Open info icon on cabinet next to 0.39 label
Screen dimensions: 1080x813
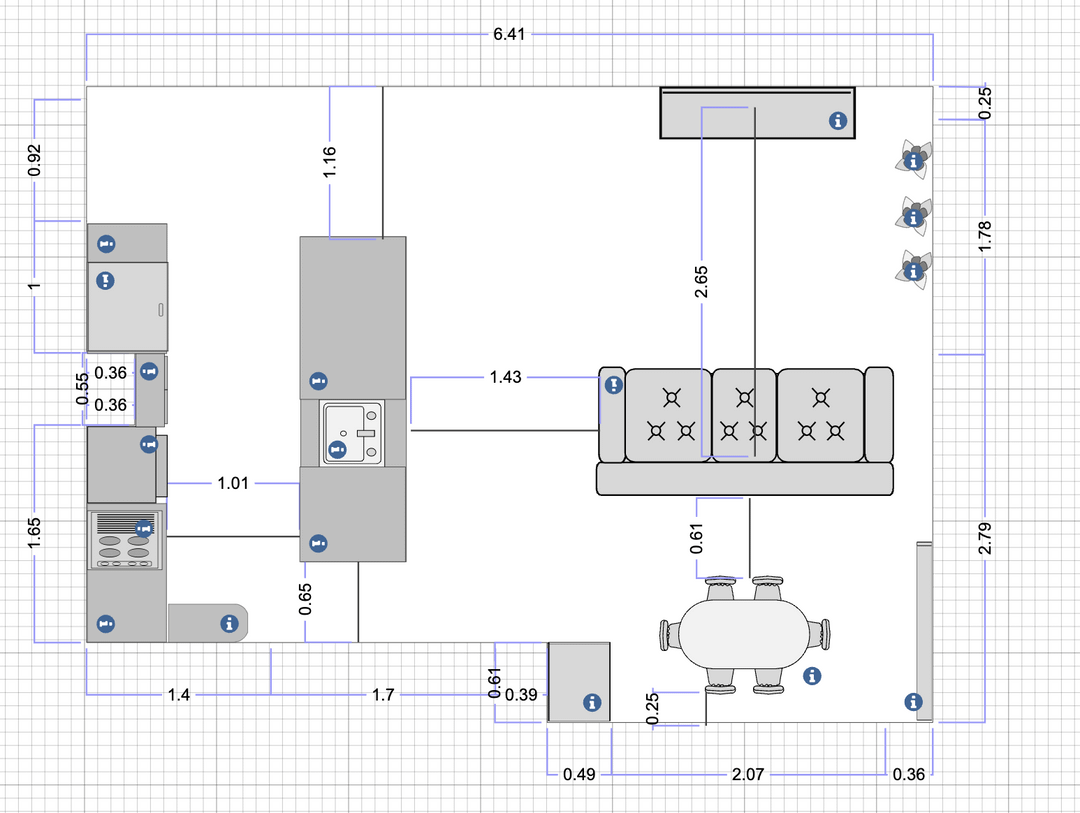592,702
